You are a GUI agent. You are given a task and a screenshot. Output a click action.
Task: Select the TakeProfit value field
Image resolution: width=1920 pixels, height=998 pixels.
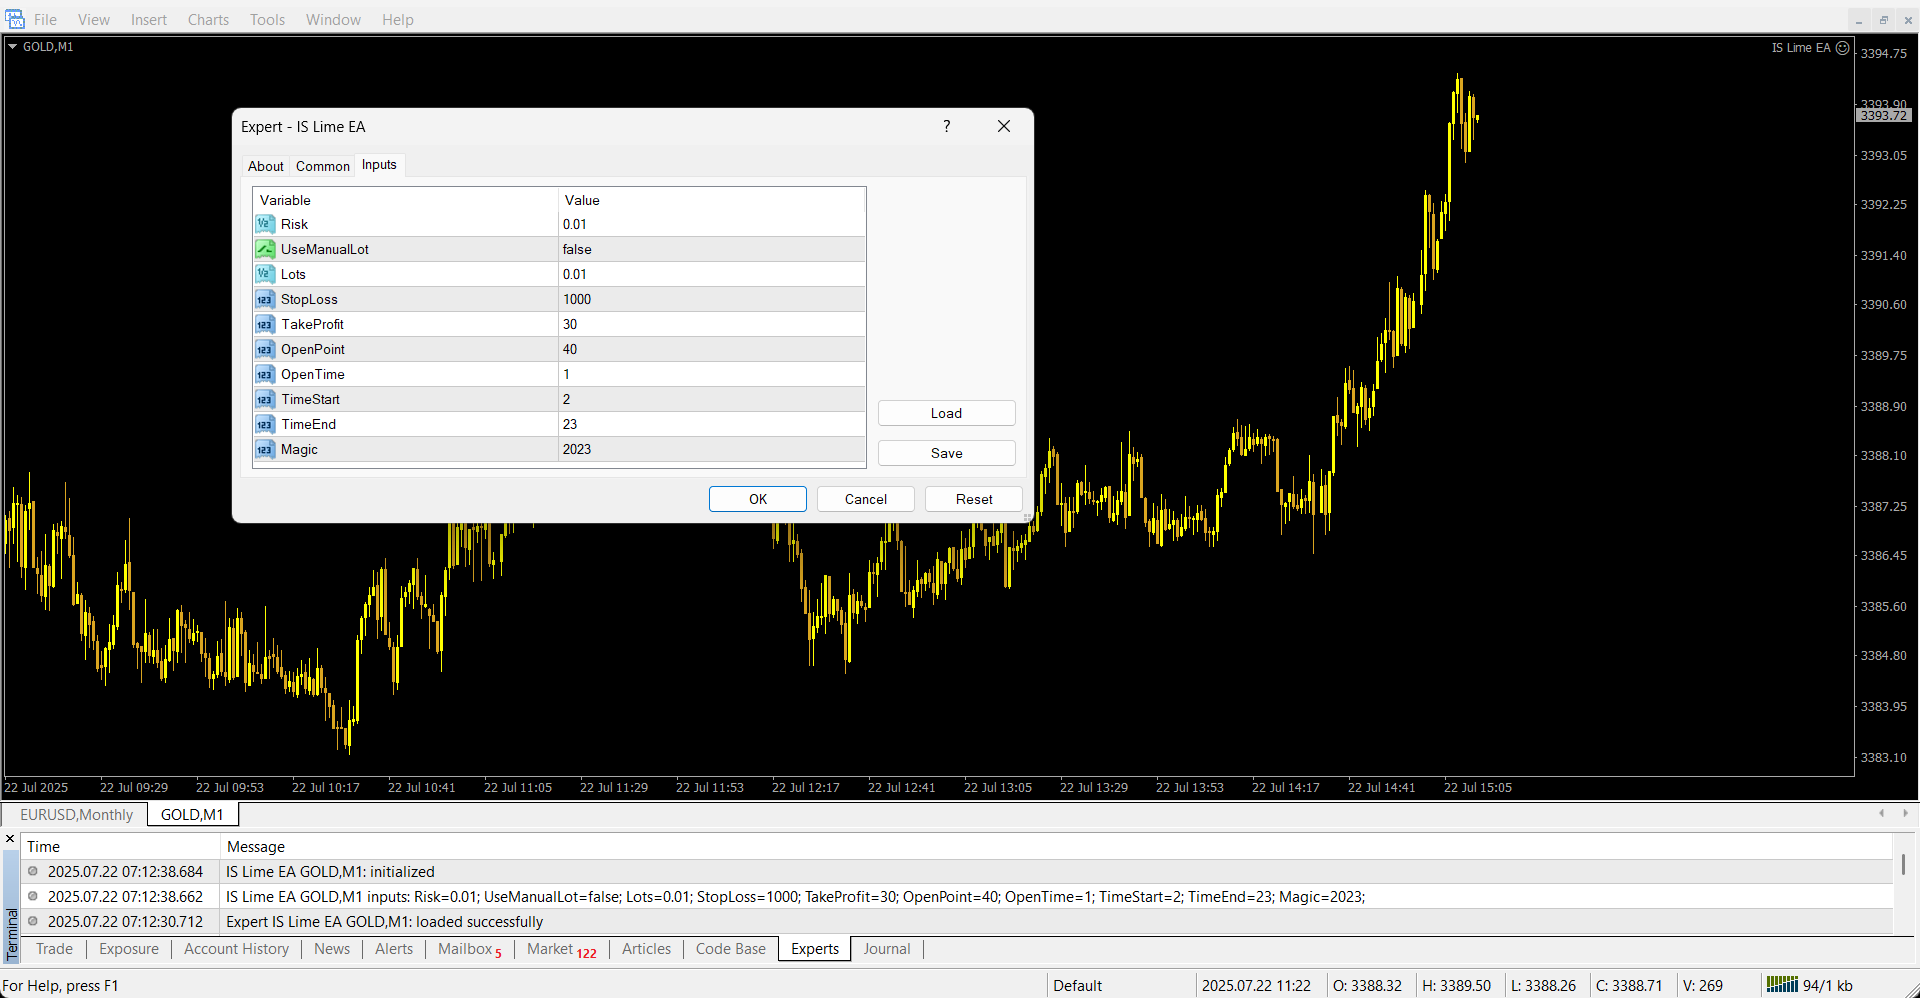pos(710,324)
